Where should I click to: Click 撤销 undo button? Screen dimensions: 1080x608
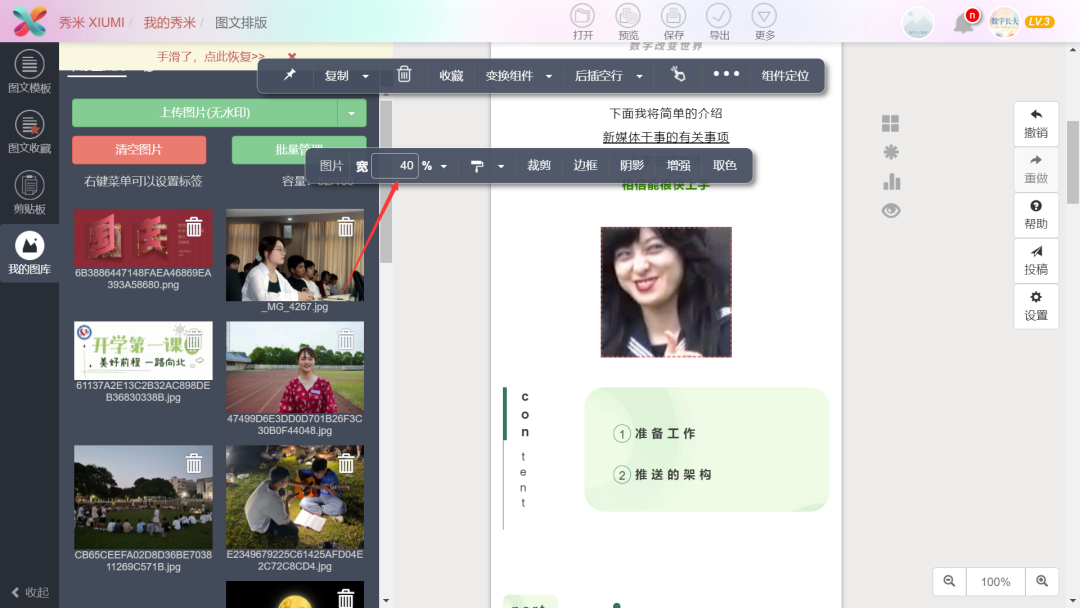(x=1036, y=124)
